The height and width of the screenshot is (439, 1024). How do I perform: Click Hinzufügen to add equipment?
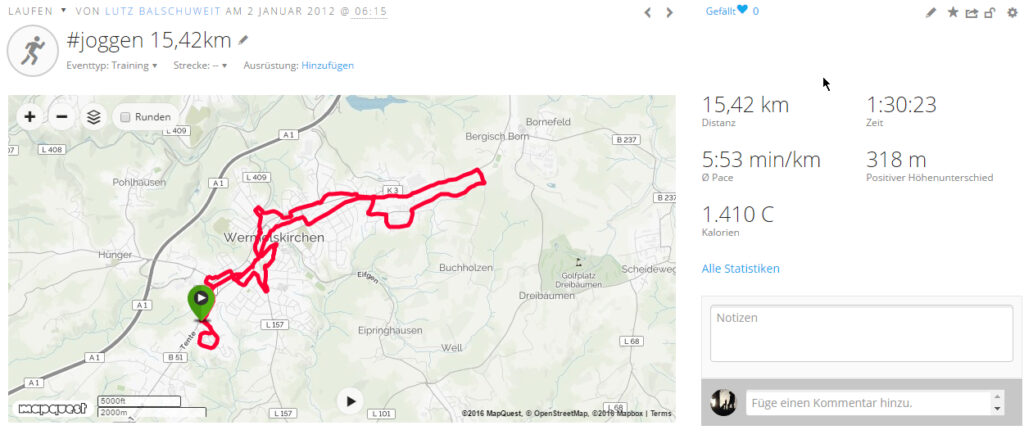click(327, 65)
